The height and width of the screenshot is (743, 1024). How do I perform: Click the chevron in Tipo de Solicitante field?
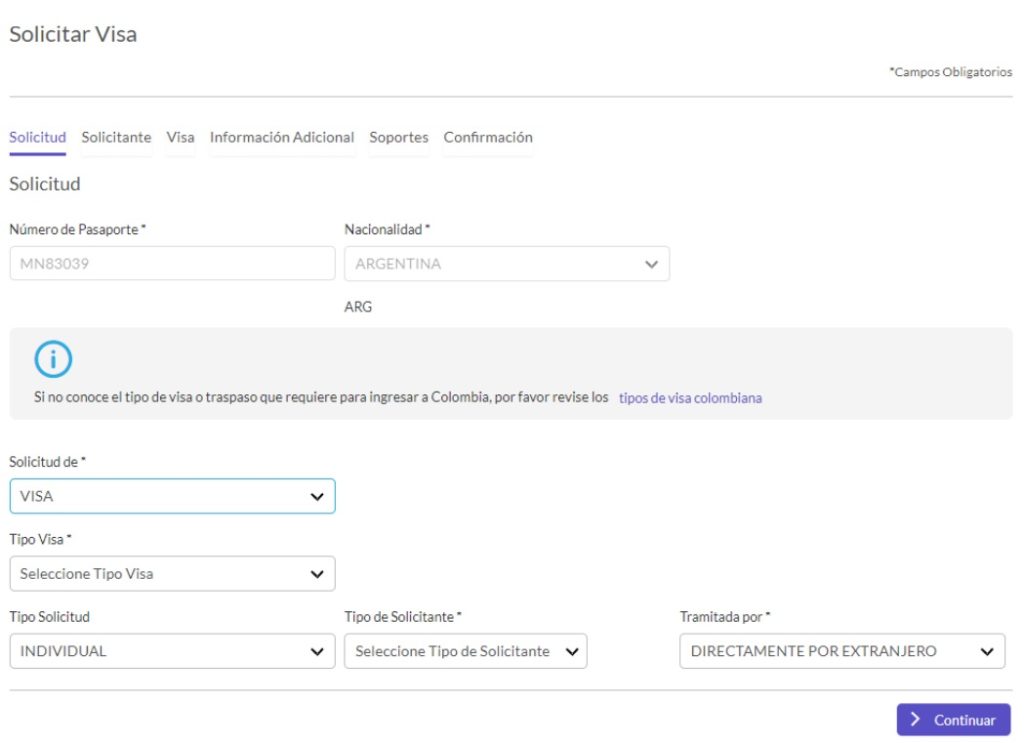(x=571, y=651)
